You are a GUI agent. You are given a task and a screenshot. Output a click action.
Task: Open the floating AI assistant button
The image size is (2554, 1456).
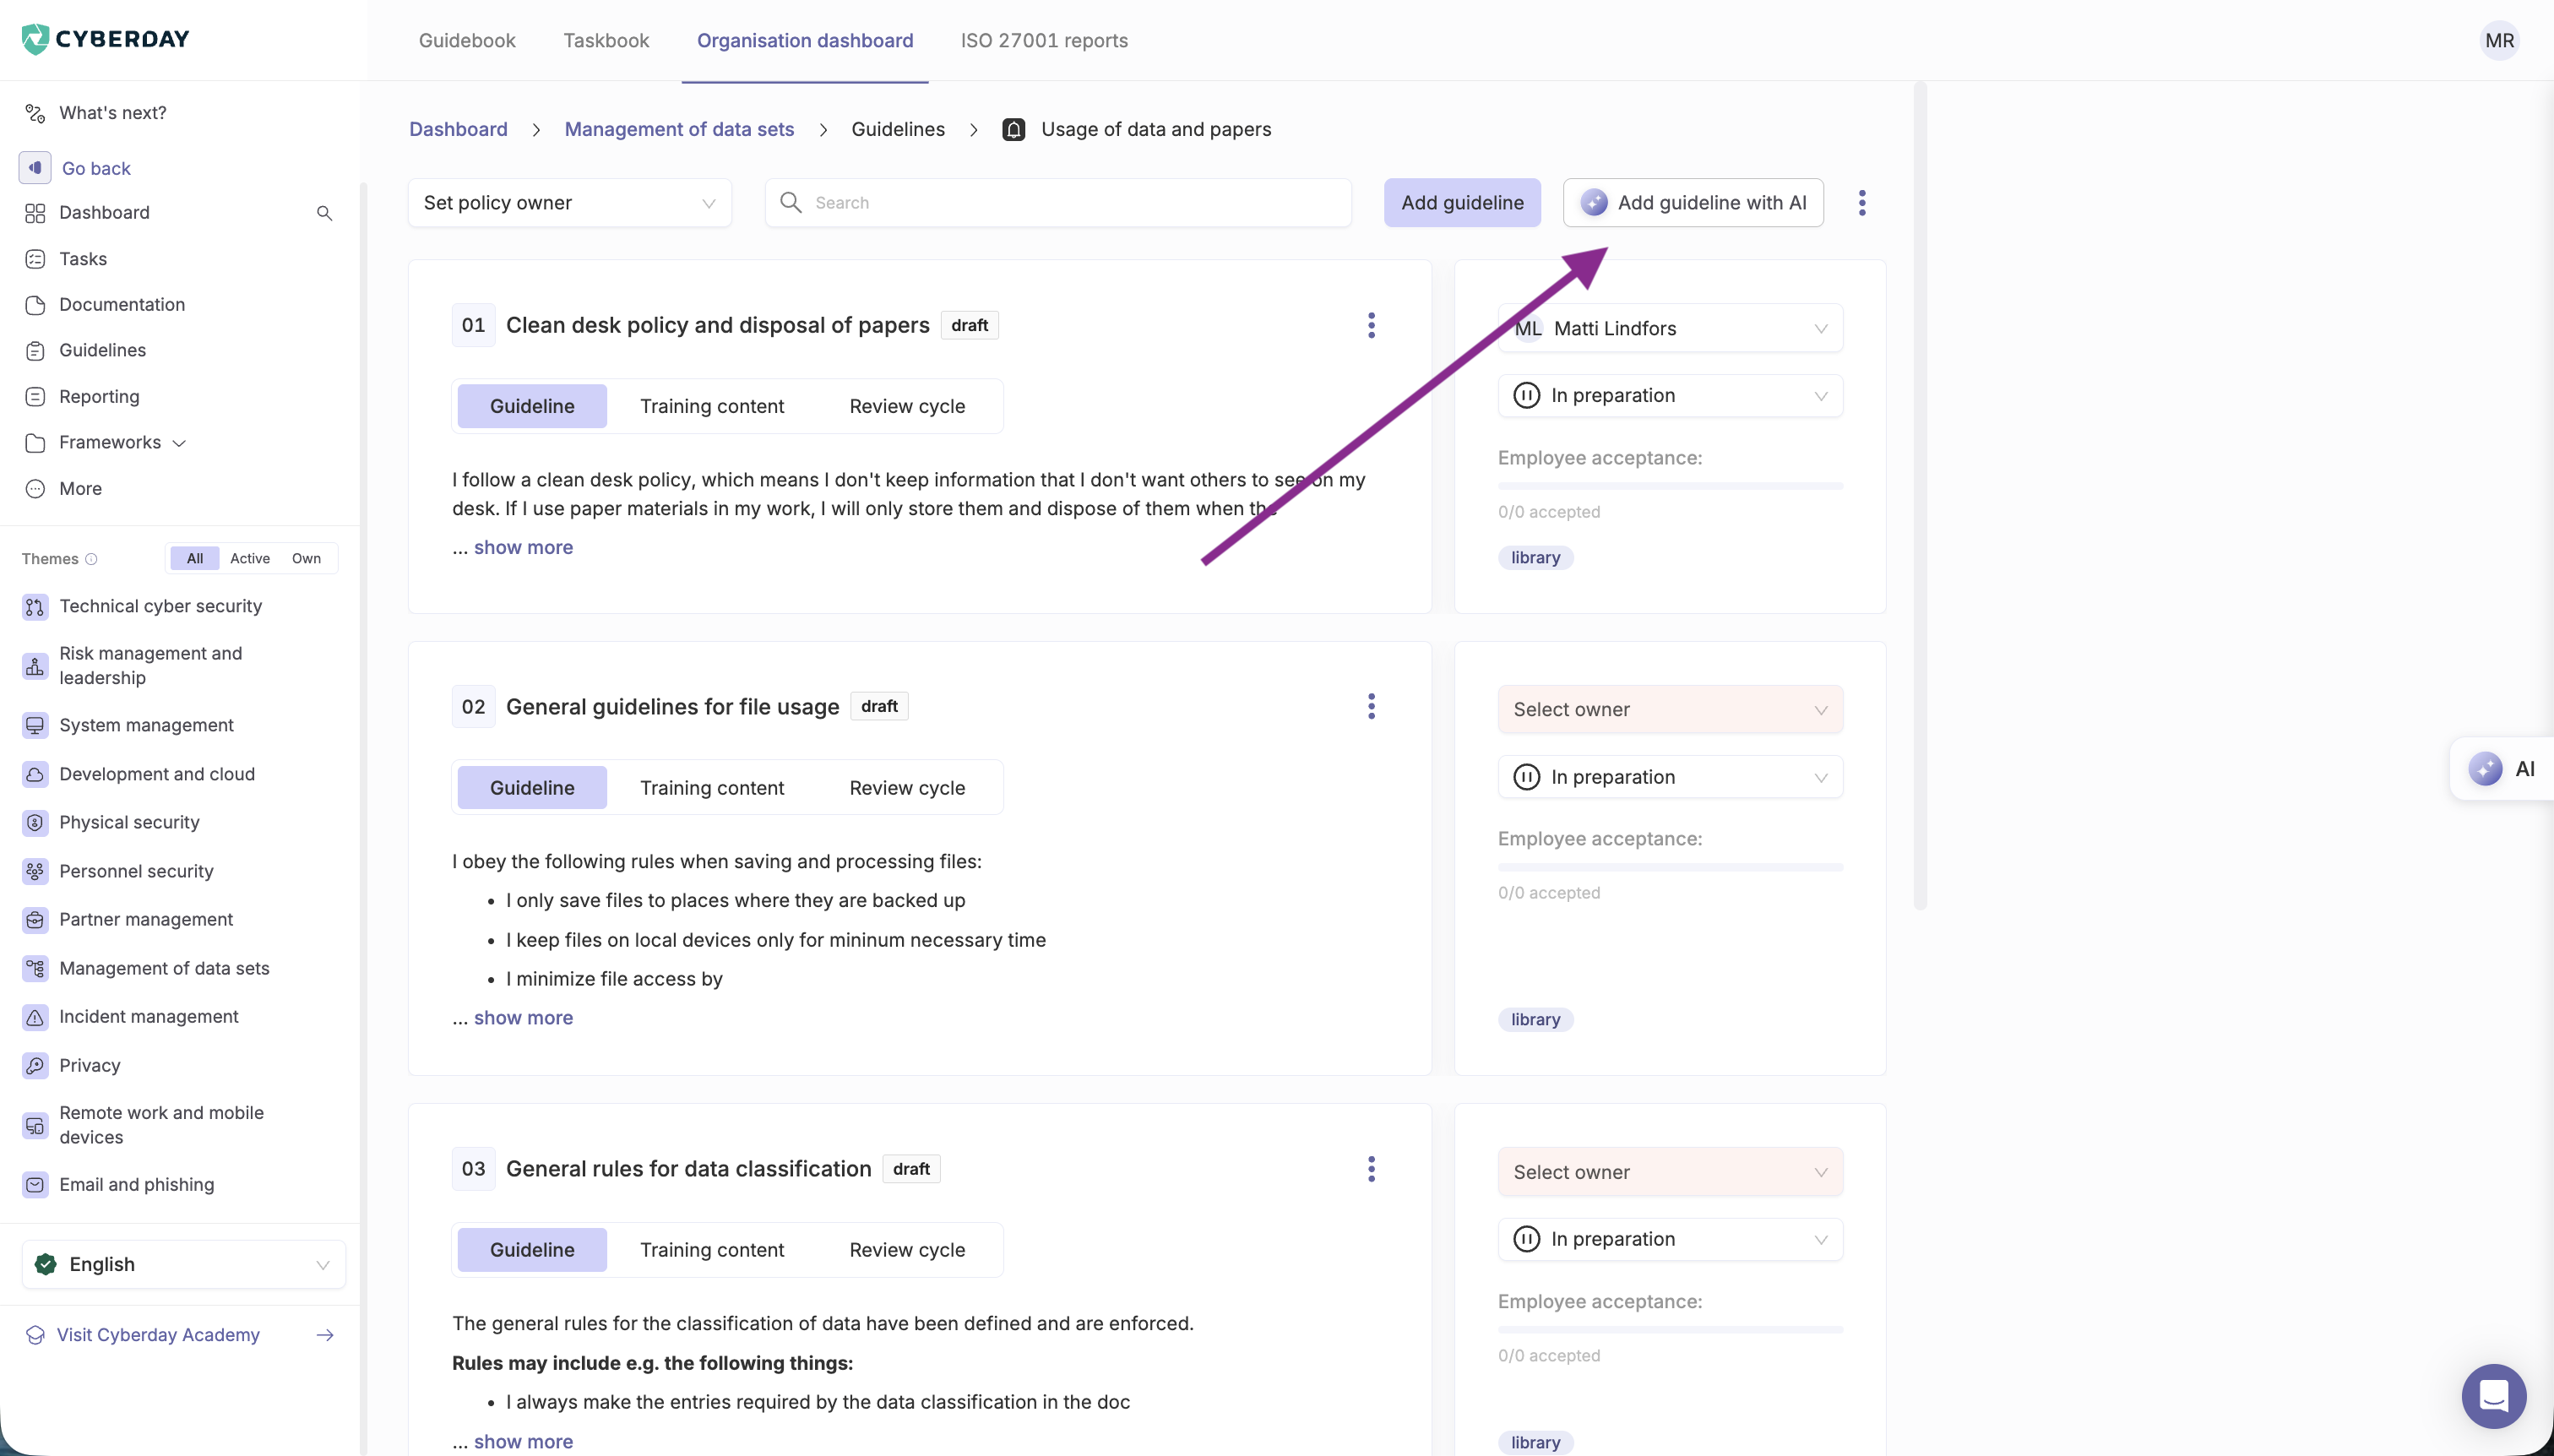2503,768
